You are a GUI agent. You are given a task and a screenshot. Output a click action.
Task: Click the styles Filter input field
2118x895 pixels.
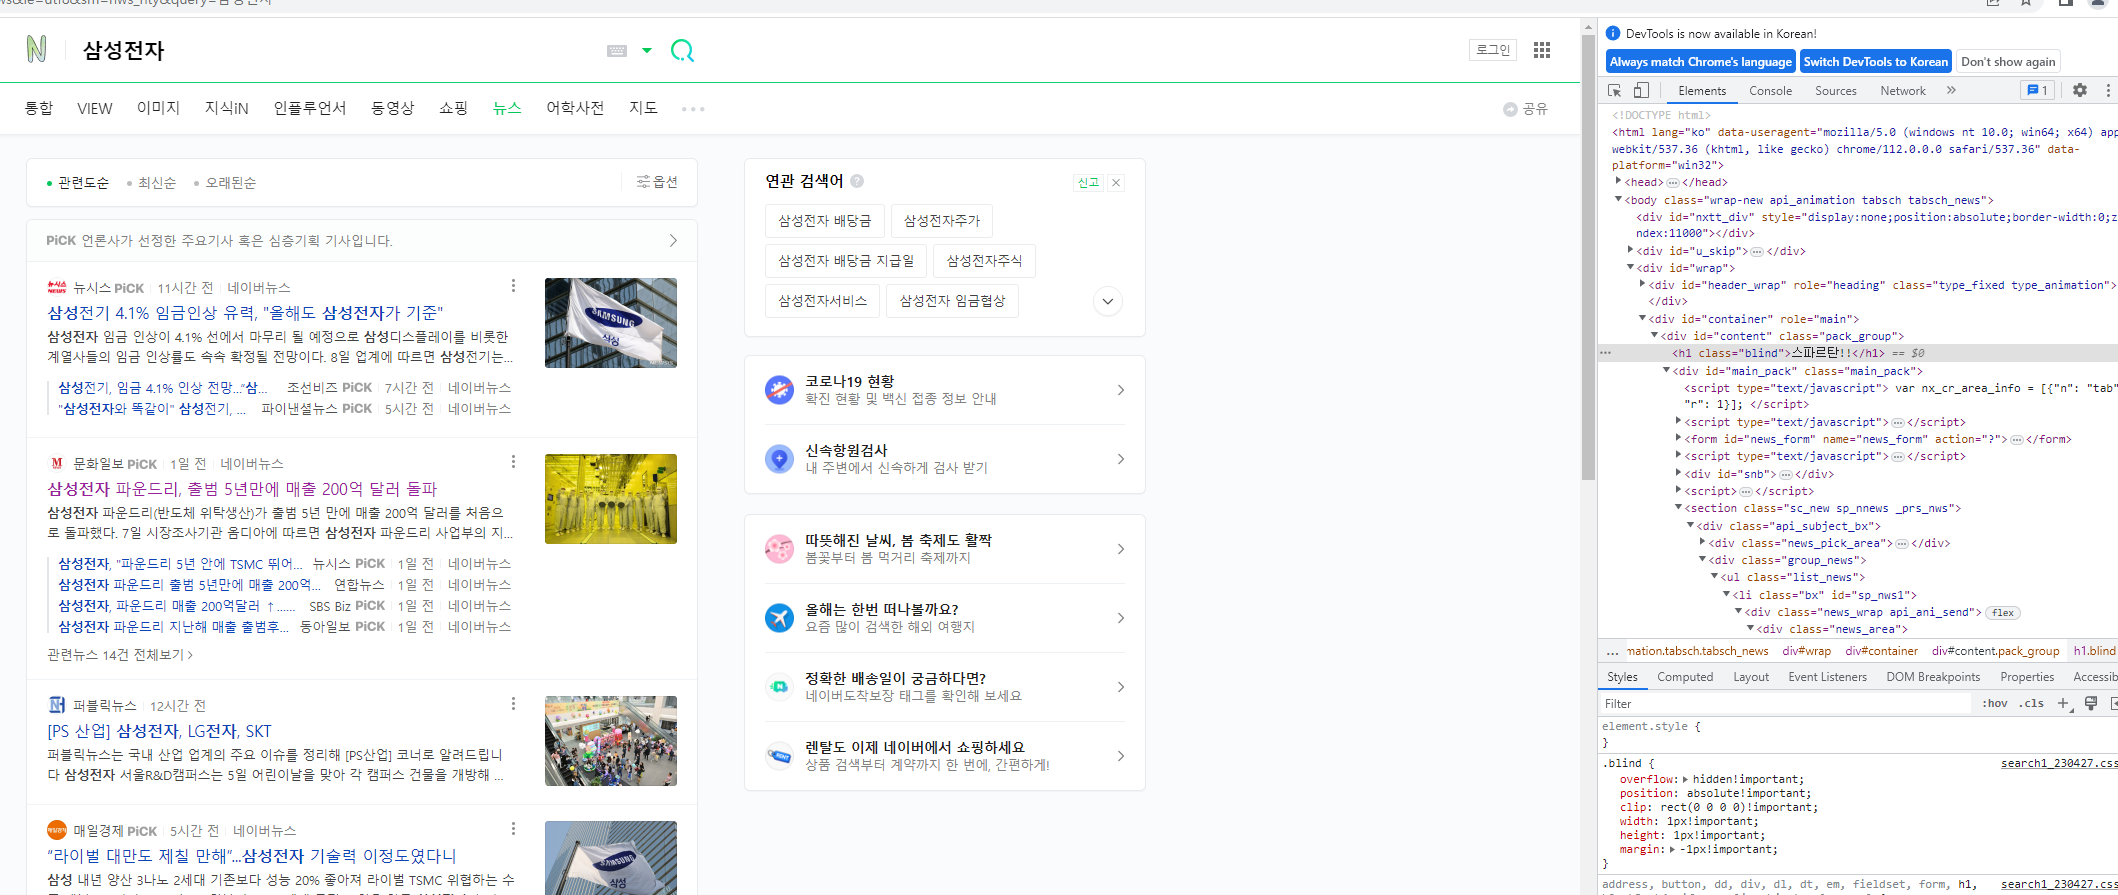point(1785,704)
